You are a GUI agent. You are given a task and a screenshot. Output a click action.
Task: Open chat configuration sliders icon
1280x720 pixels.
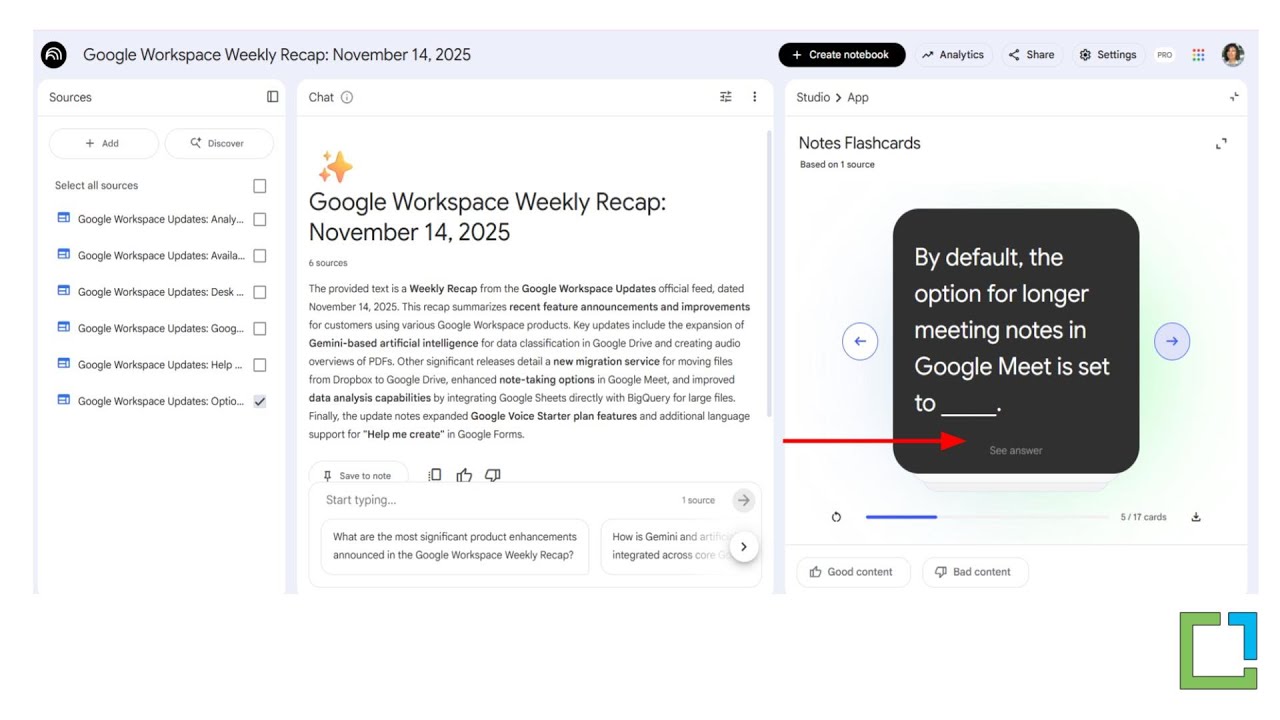pos(726,97)
